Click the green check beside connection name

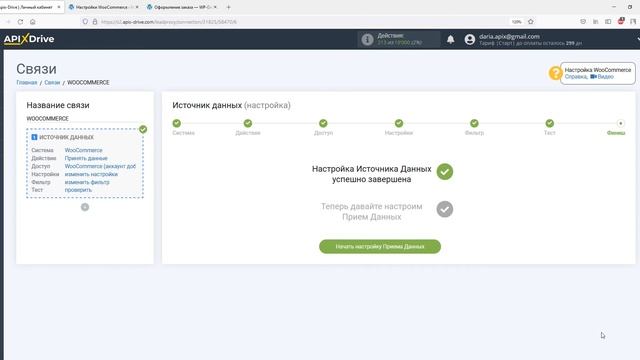tap(143, 129)
